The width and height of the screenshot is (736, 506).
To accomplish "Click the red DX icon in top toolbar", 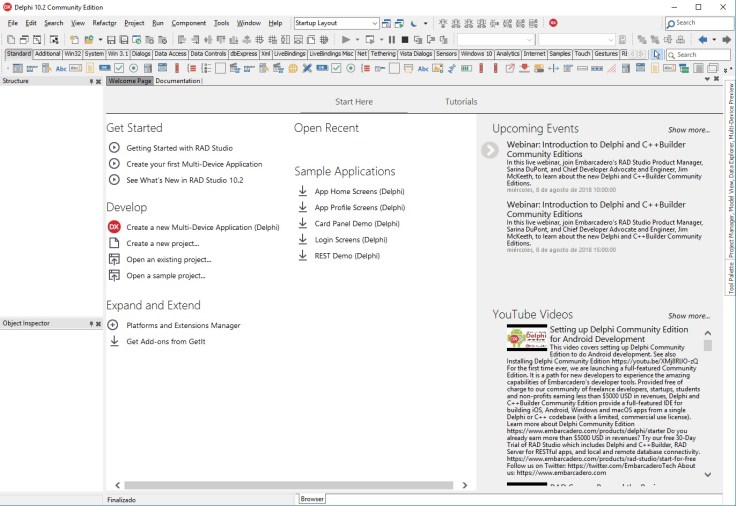I will (x=553, y=22).
